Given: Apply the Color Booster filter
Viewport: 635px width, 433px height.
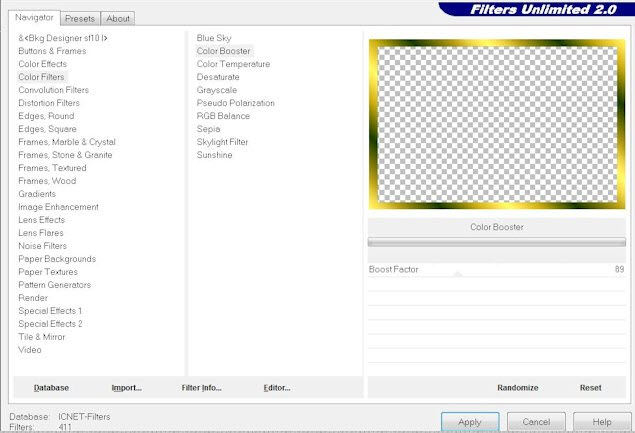Looking at the screenshot, I should (x=470, y=422).
